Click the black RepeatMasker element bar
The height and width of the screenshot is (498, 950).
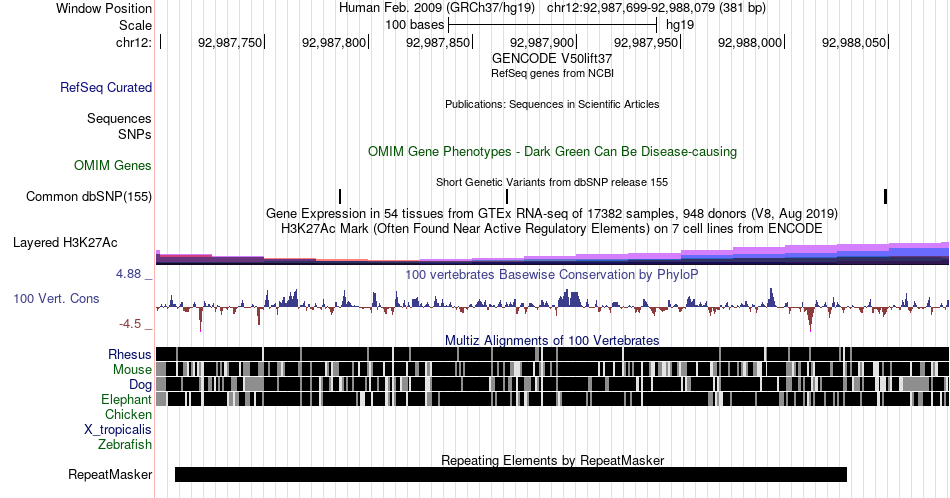tap(511, 474)
